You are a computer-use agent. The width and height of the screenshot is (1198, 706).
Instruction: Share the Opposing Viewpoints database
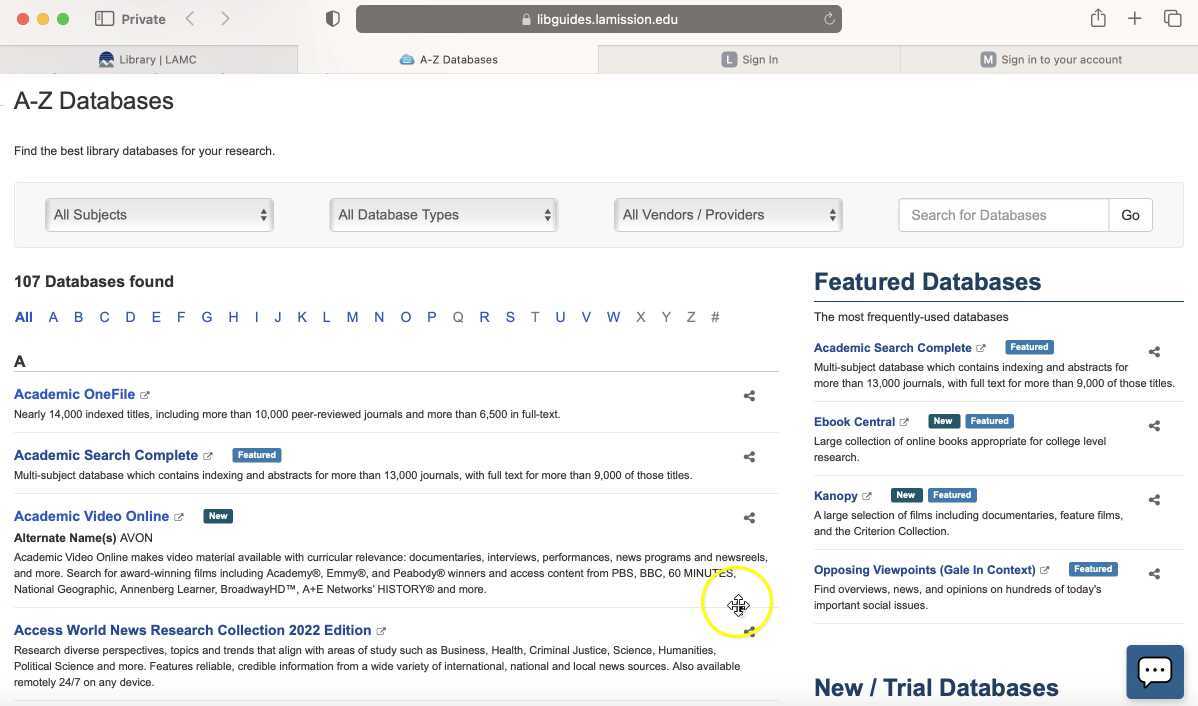click(1154, 573)
